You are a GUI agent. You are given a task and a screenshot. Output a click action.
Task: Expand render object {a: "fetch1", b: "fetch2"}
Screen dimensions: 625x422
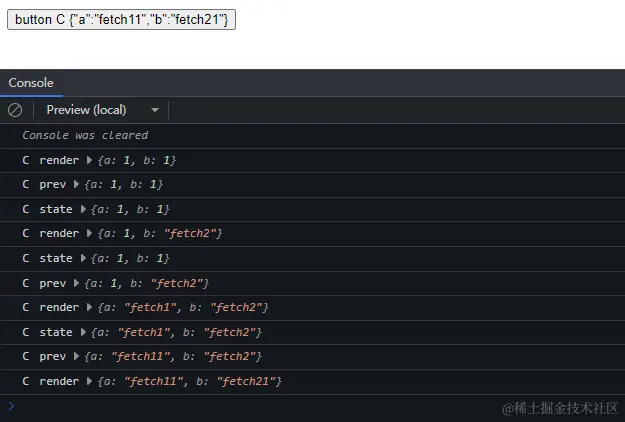90,307
